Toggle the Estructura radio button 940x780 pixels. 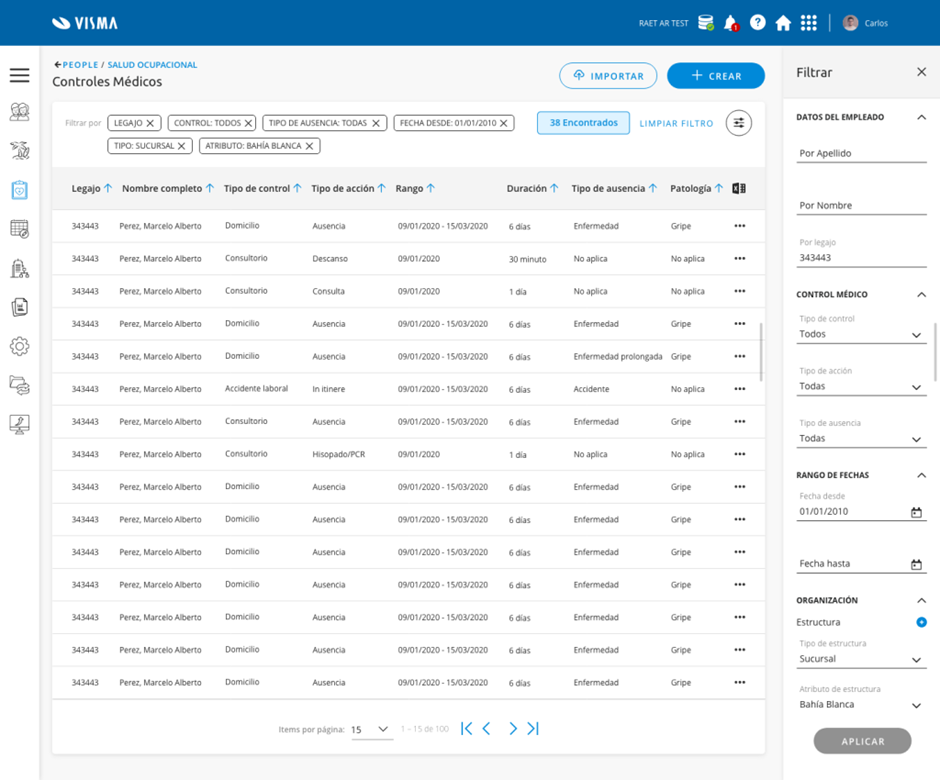point(921,622)
